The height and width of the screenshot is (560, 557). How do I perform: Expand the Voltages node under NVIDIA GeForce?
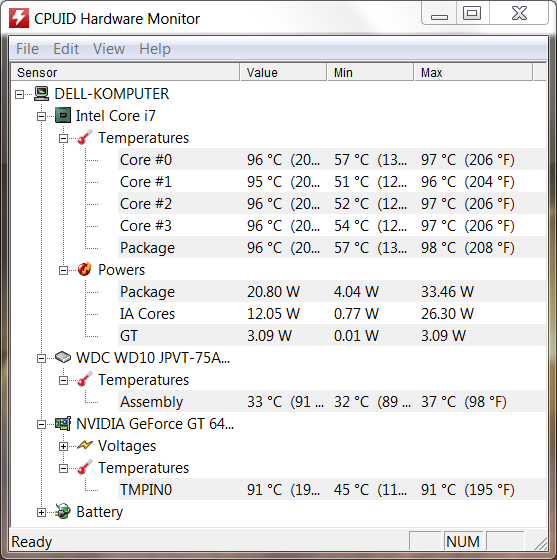pos(63,446)
